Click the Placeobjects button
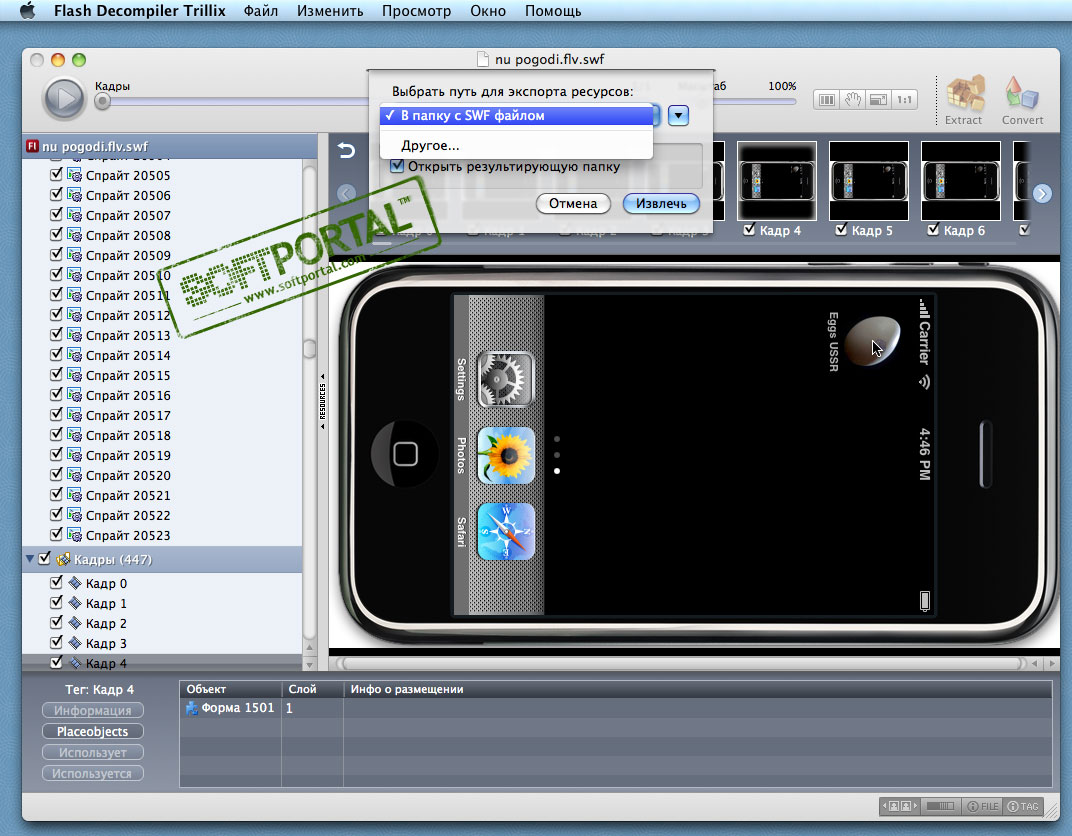 coord(92,731)
